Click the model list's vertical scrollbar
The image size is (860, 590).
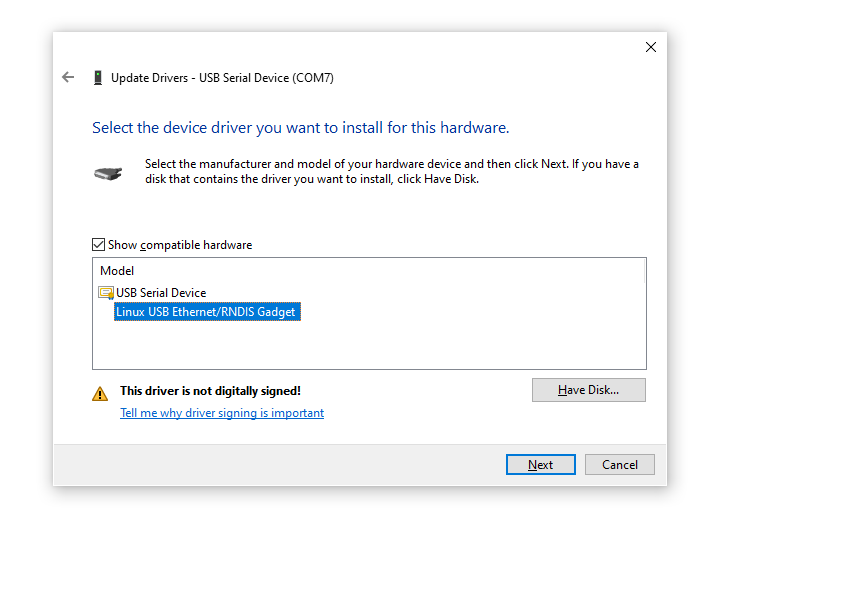click(x=644, y=271)
